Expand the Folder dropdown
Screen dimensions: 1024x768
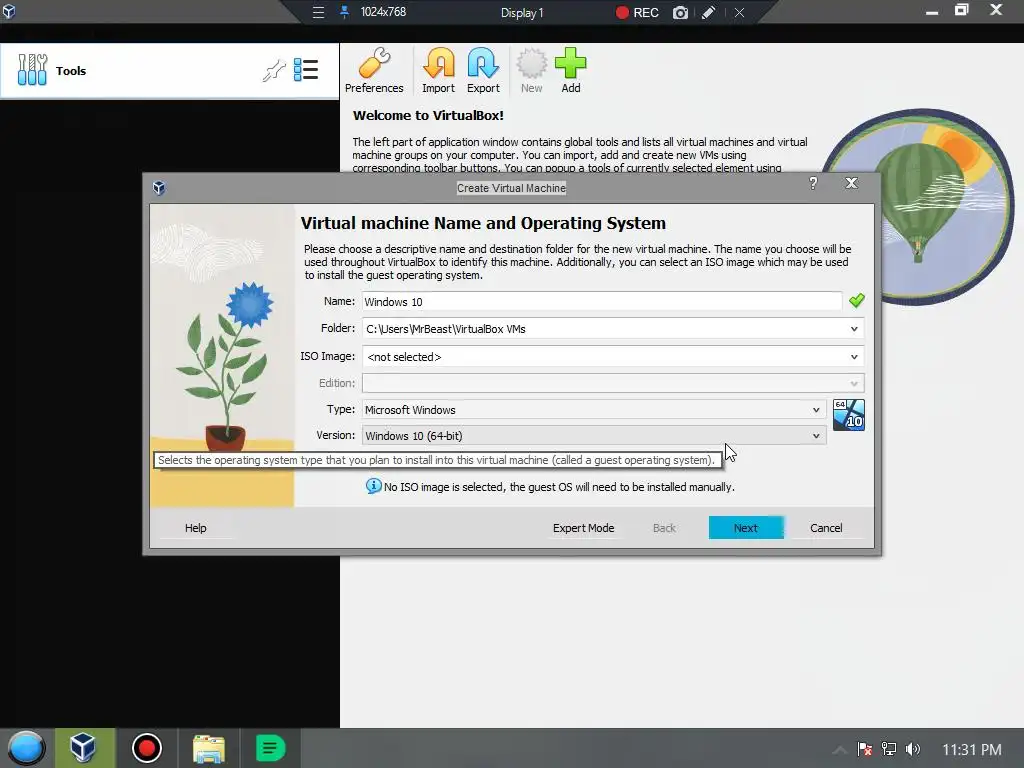[854, 329]
